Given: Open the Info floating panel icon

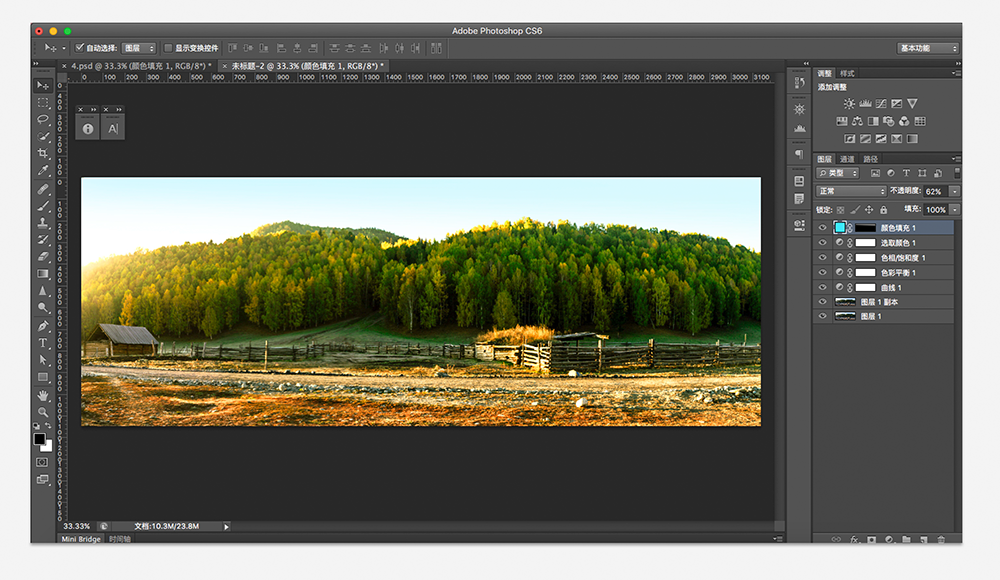Looking at the screenshot, I should click(88, 129).
